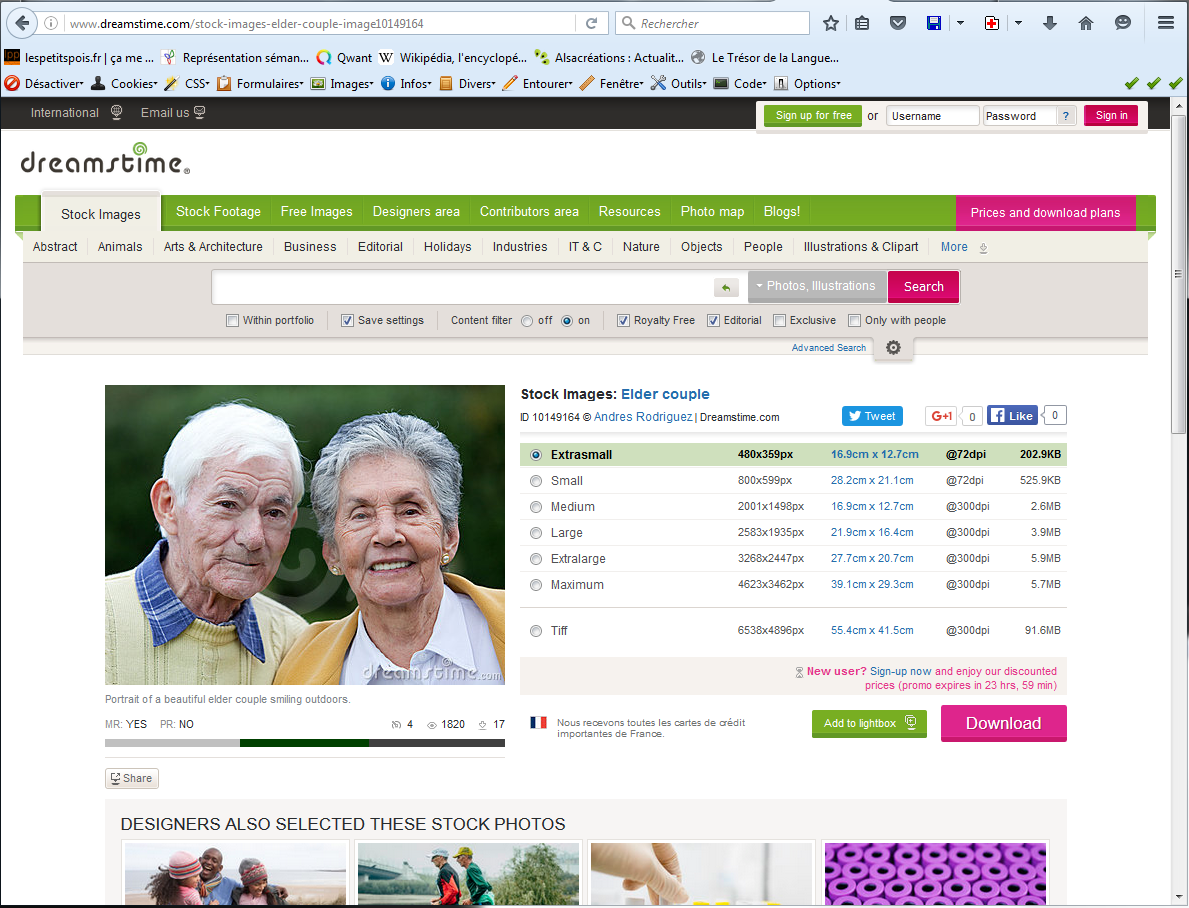
Task: Open the Free Images tab
Action: coord(316,212)
